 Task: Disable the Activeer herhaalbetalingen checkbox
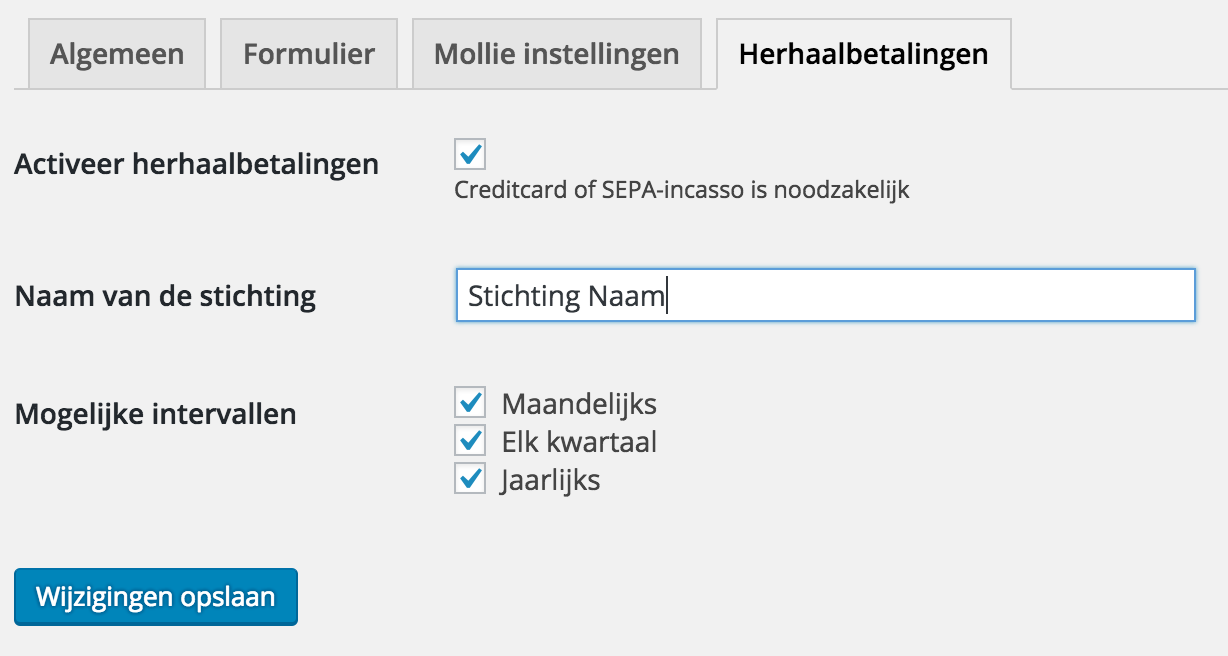(470, 155)
